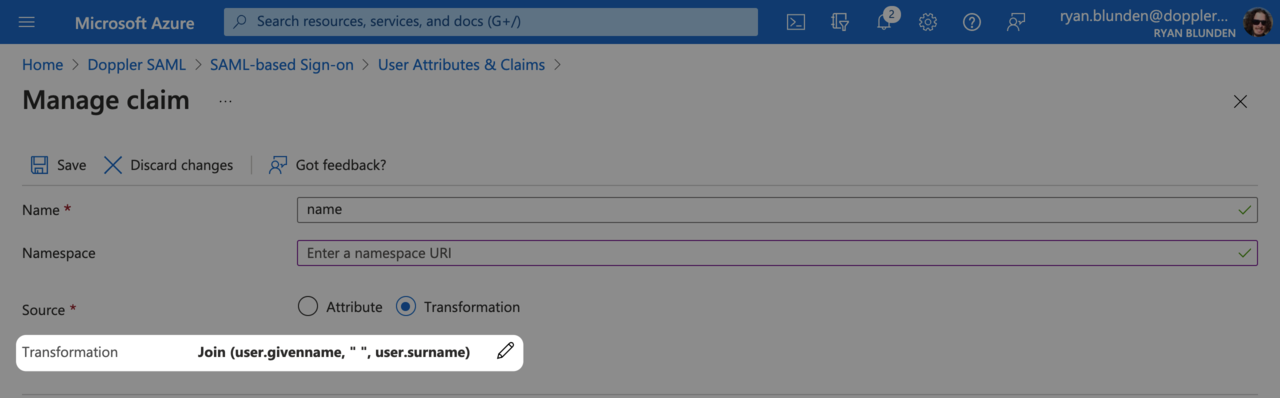View notifications bell icon
1280x398 pixels.
tap(885, 21)
